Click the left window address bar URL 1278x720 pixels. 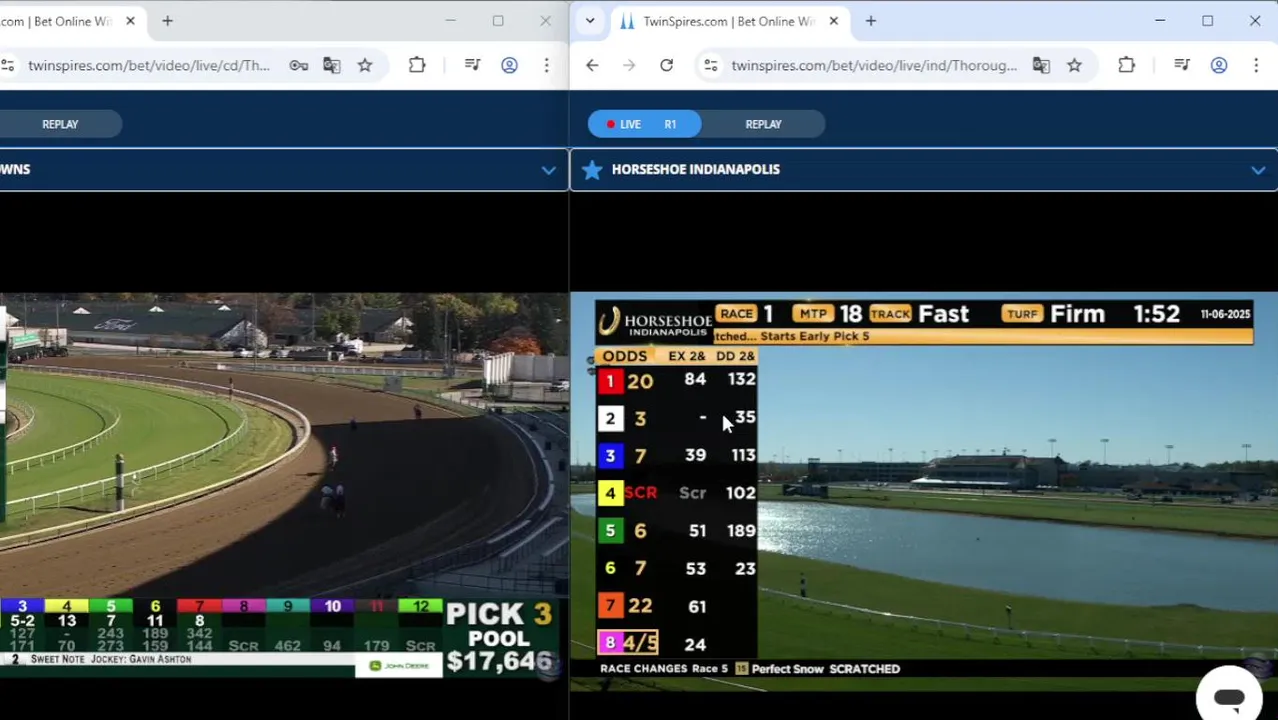click(x=149, y=65)
